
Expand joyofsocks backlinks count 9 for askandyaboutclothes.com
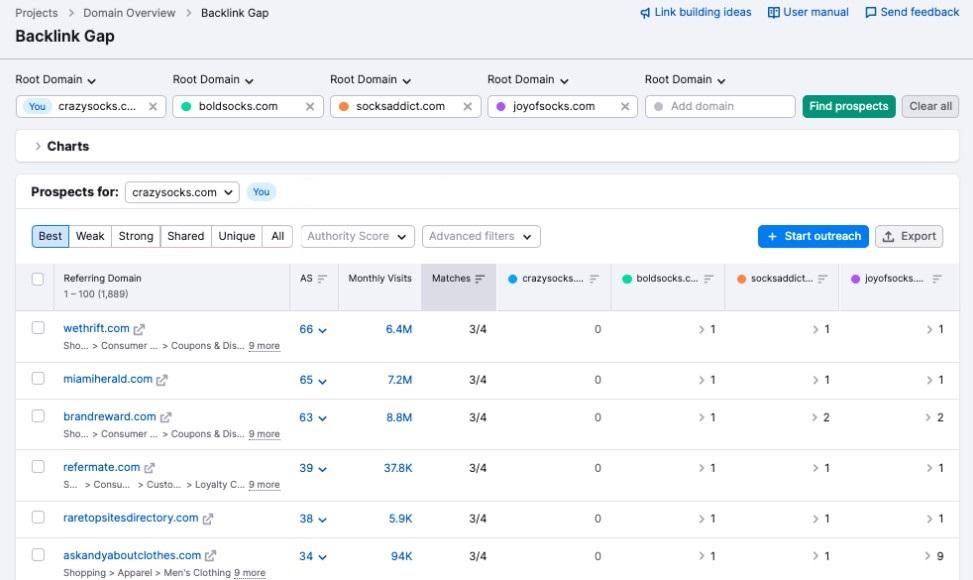pos(934,556)
